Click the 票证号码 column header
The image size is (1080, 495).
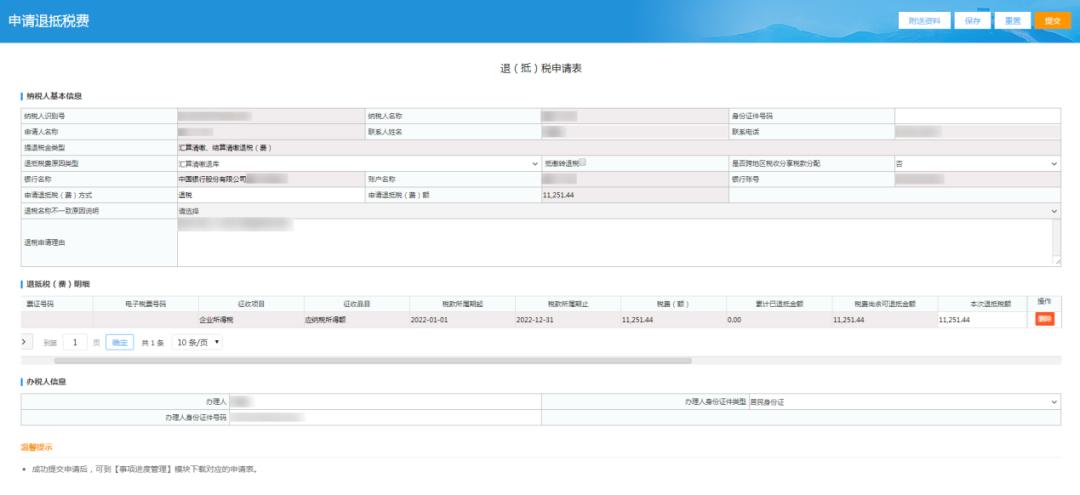point(40,304)
